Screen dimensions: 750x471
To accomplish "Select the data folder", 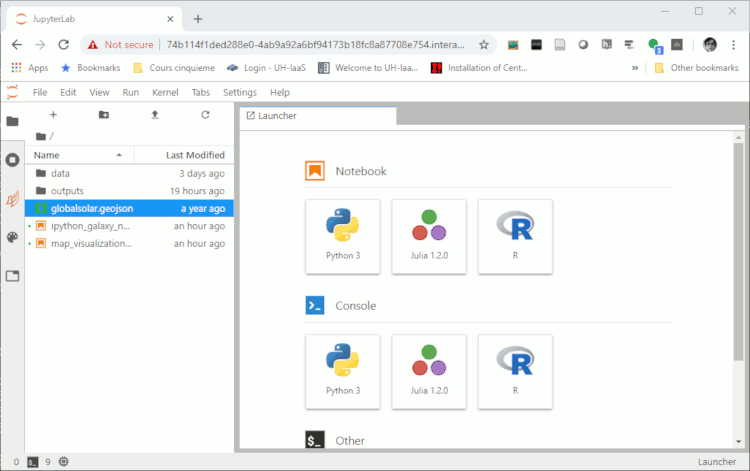I will 129,173.
